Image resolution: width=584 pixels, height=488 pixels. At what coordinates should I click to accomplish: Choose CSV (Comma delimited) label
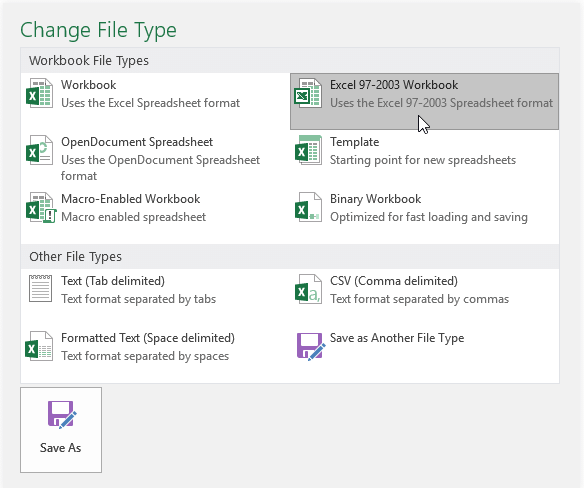click(394, 281)
